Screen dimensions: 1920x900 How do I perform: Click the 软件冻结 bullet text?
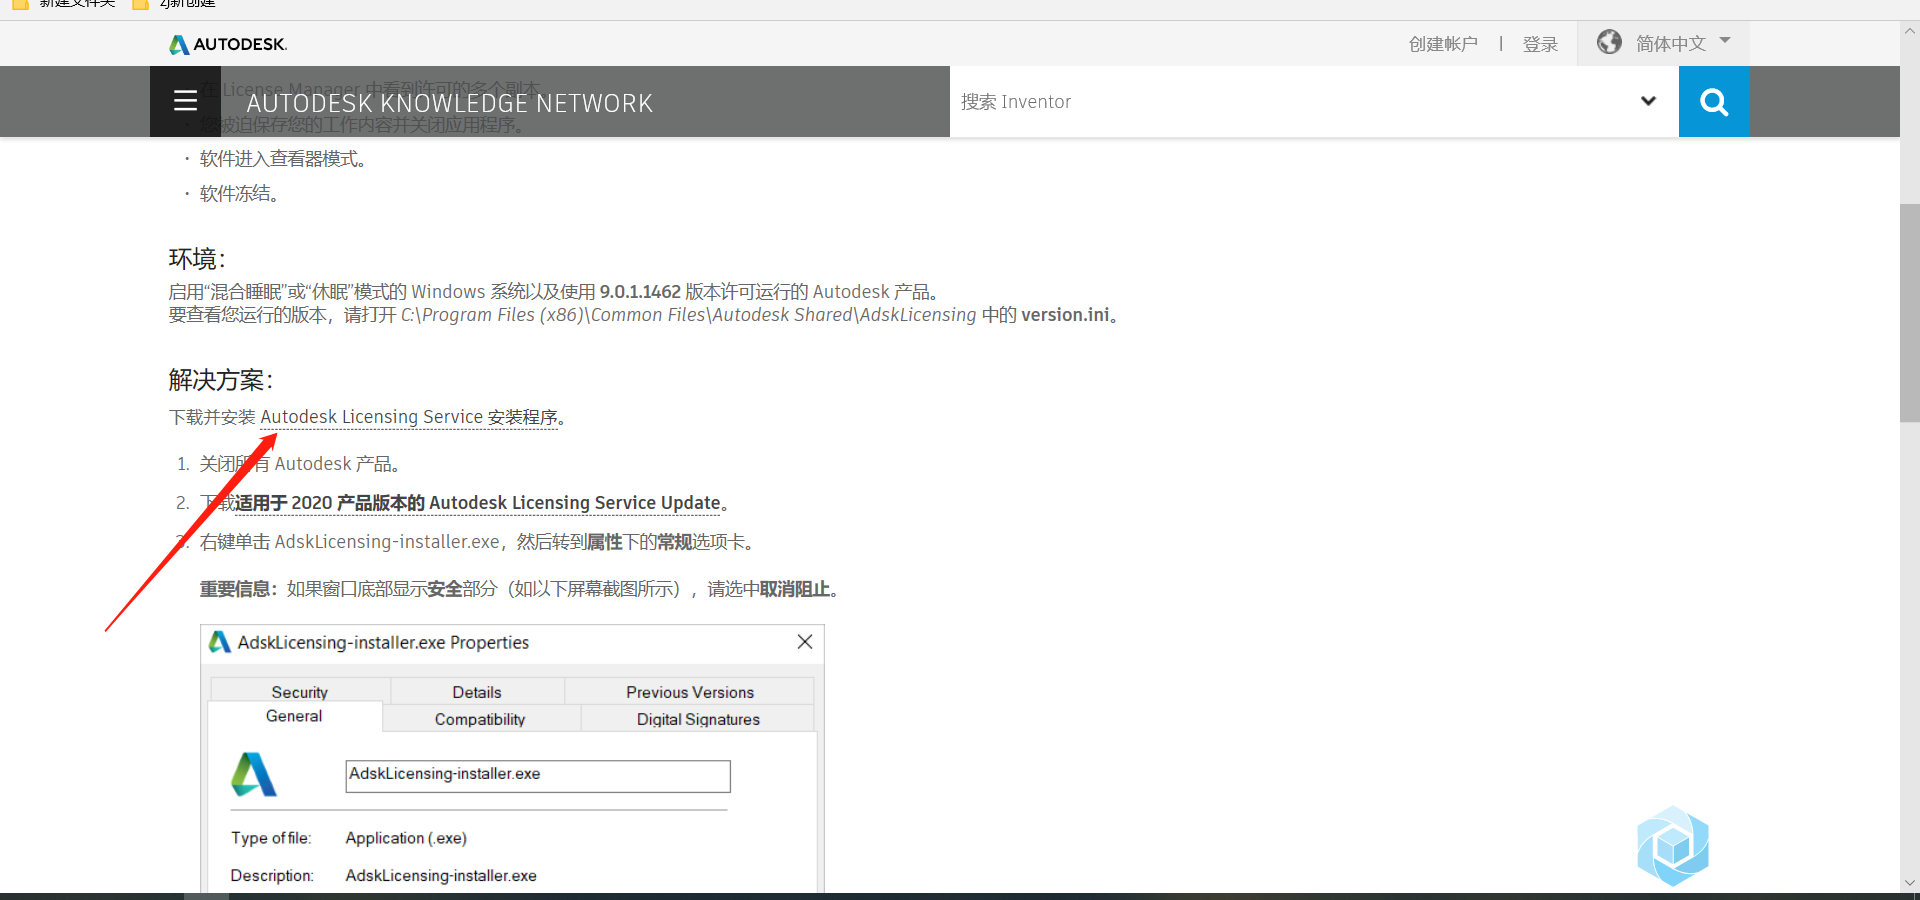(239, 194)
